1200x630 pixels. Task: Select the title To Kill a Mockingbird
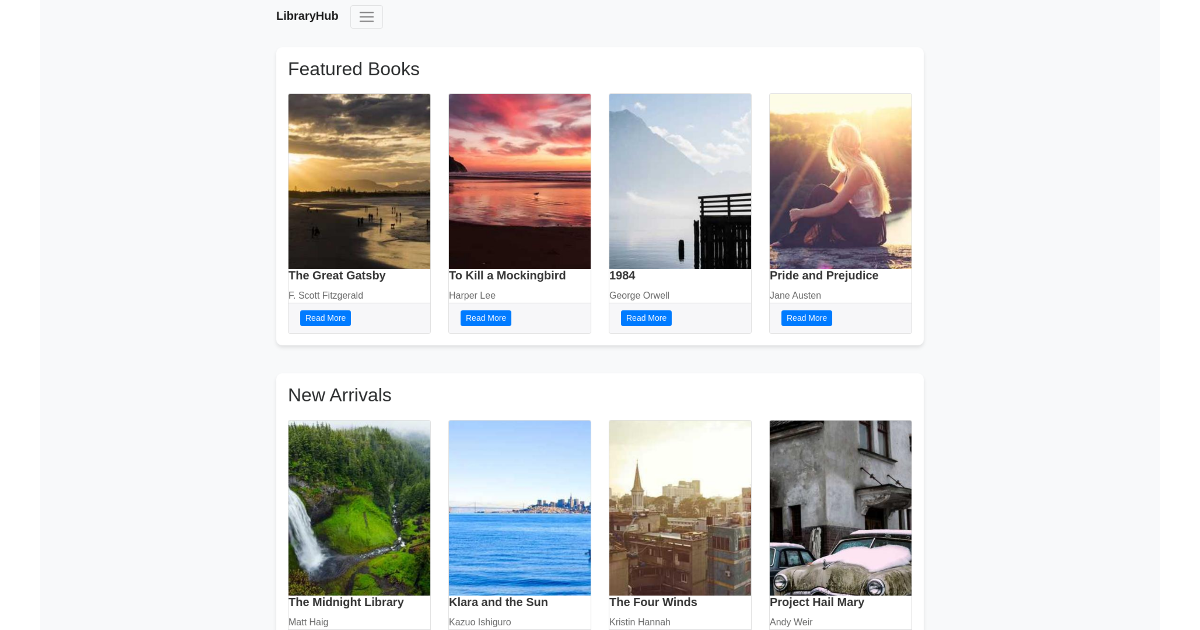[x=507, y=275]
